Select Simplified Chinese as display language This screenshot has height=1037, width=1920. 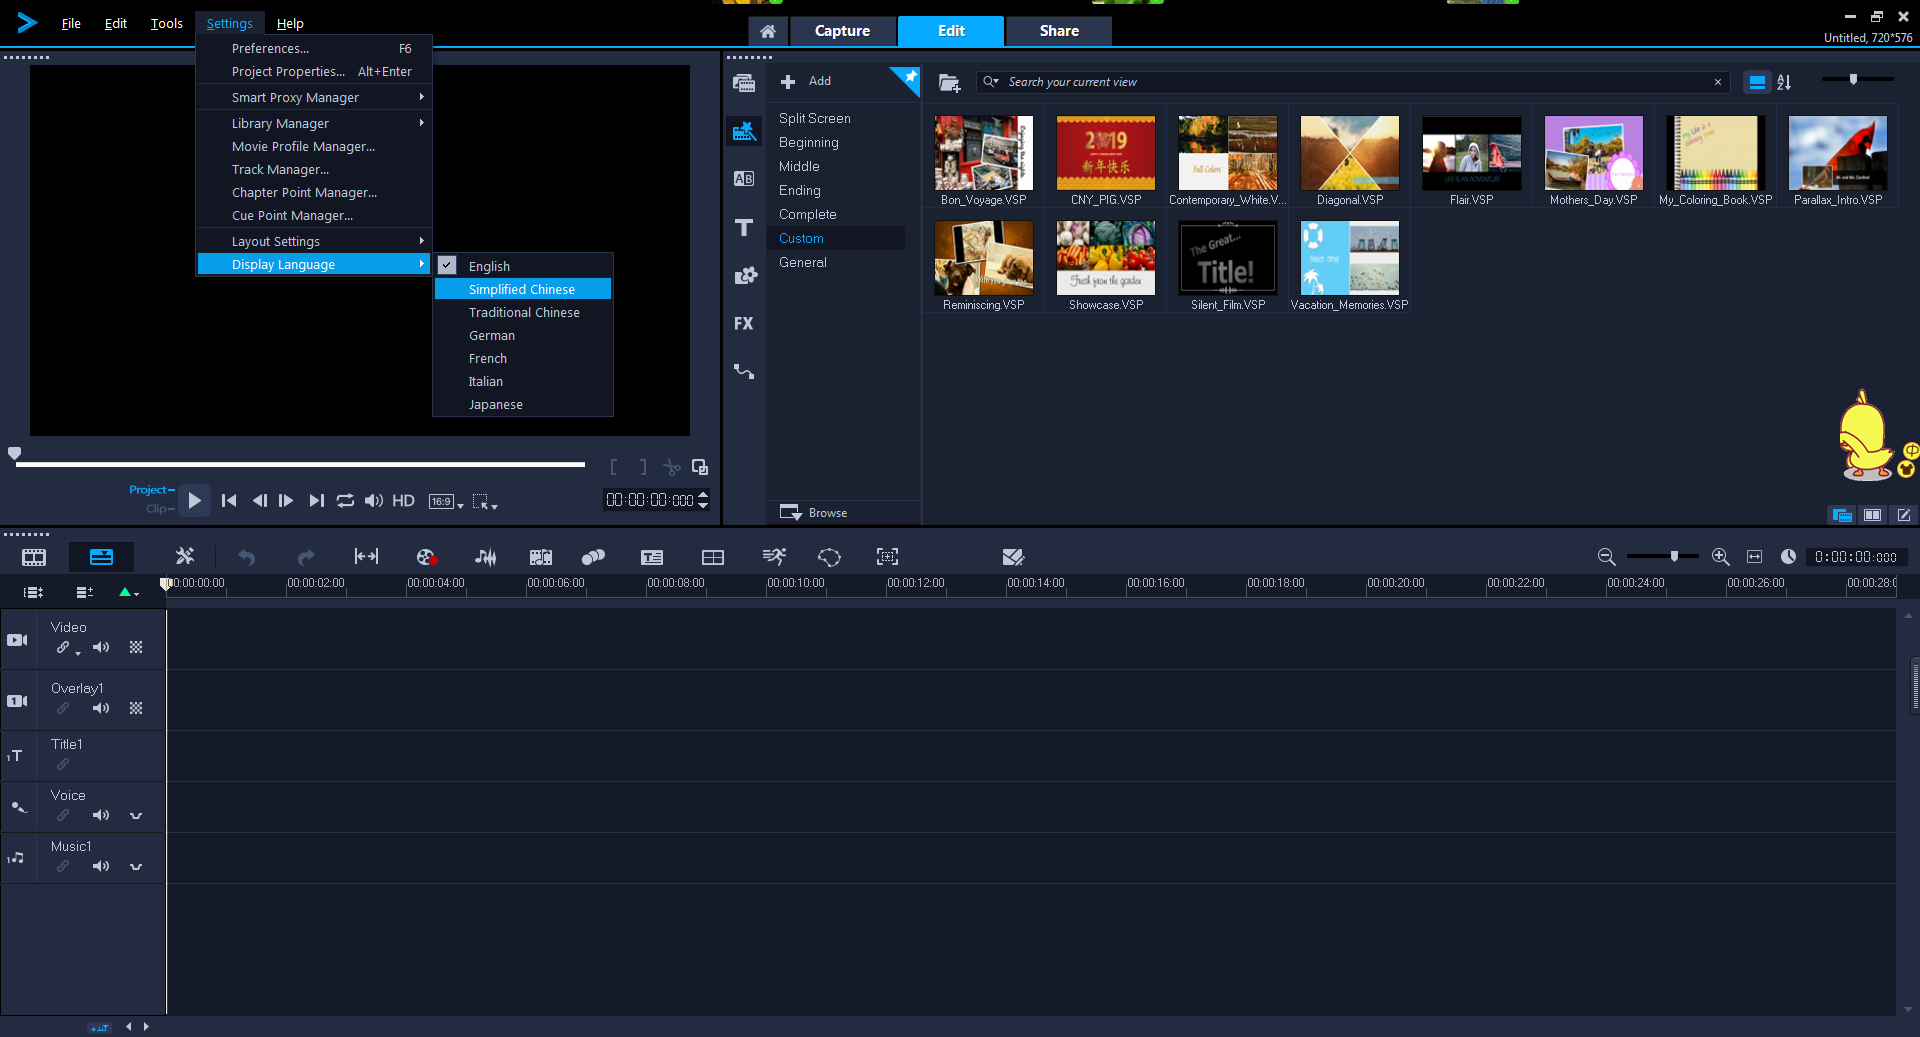click(x=521, y=288)
